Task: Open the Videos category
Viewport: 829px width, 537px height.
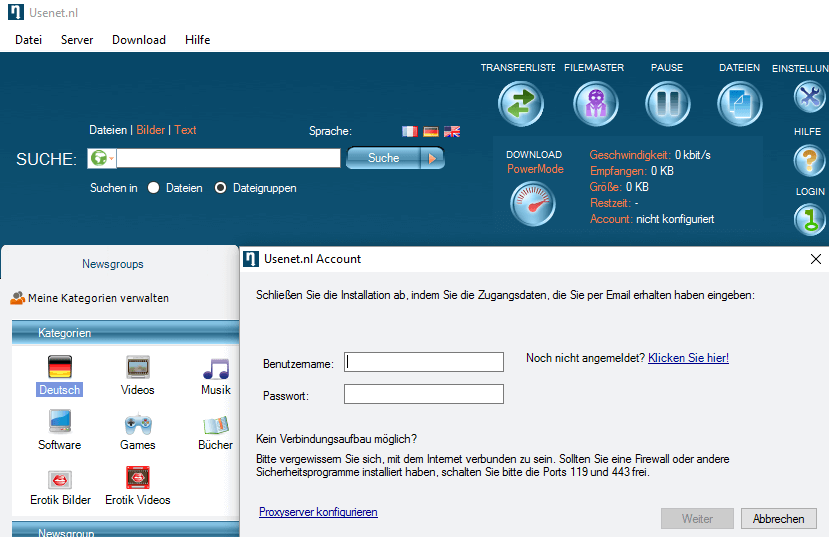Action: tap(137, 376)
